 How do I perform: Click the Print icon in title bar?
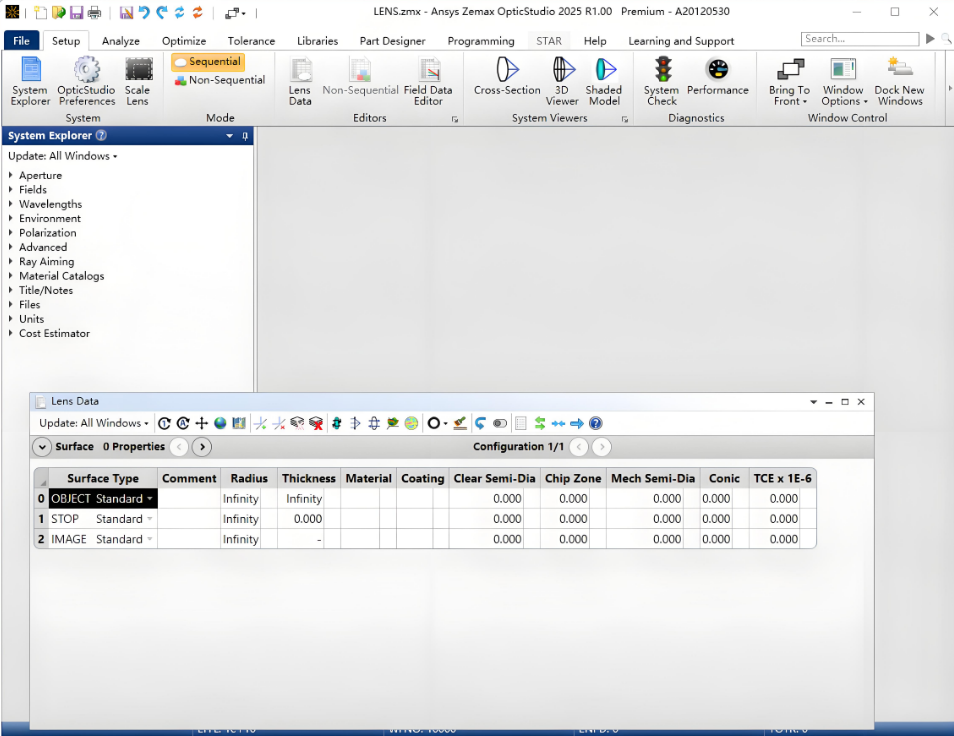(94, 12)
